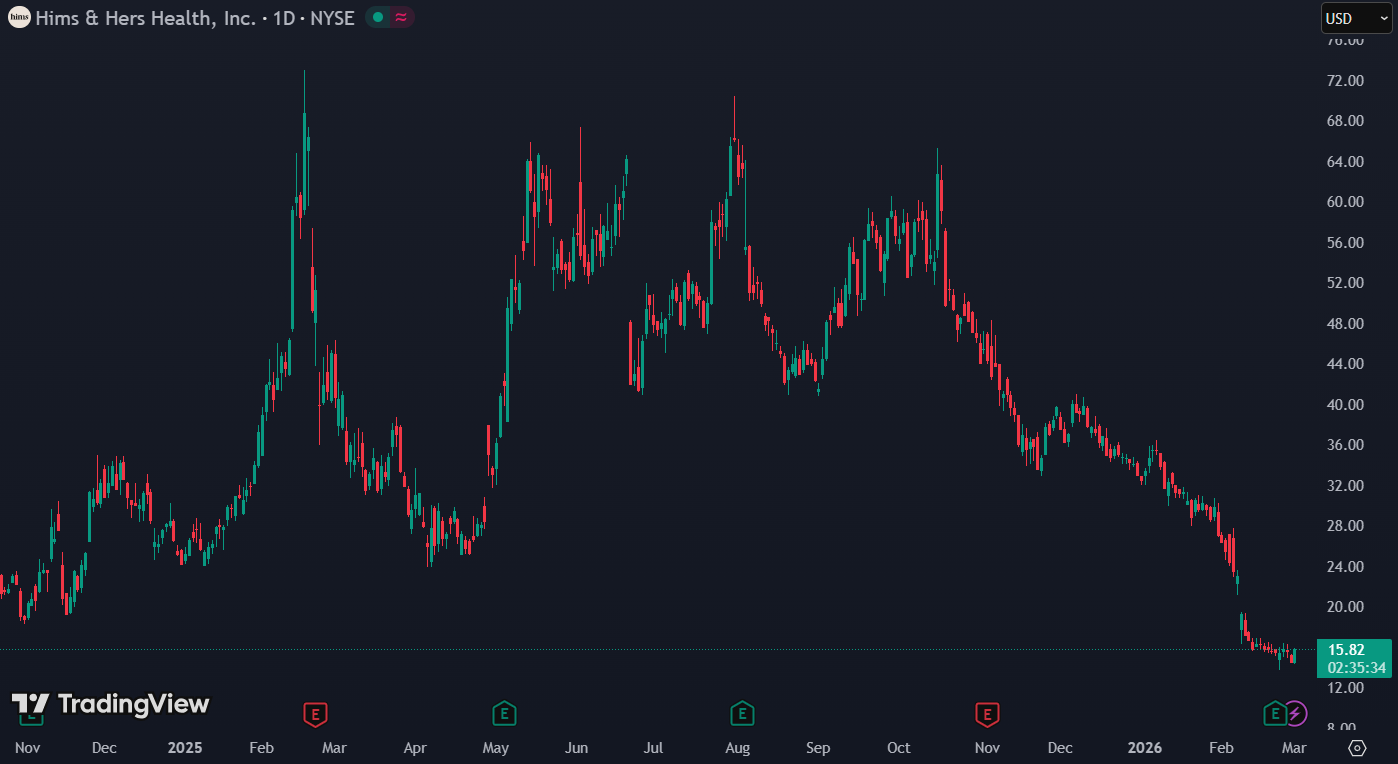The width and height of the screenshot is (1398, 764).
Task: Click the 15.82 current price label
Action: 1346,650
